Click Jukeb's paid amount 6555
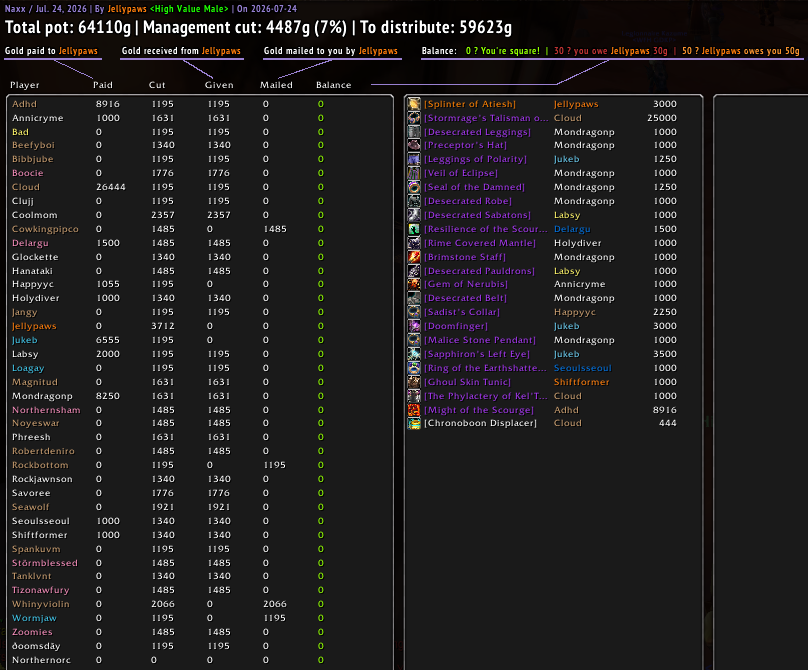808x670 pixels. (108, 340)
